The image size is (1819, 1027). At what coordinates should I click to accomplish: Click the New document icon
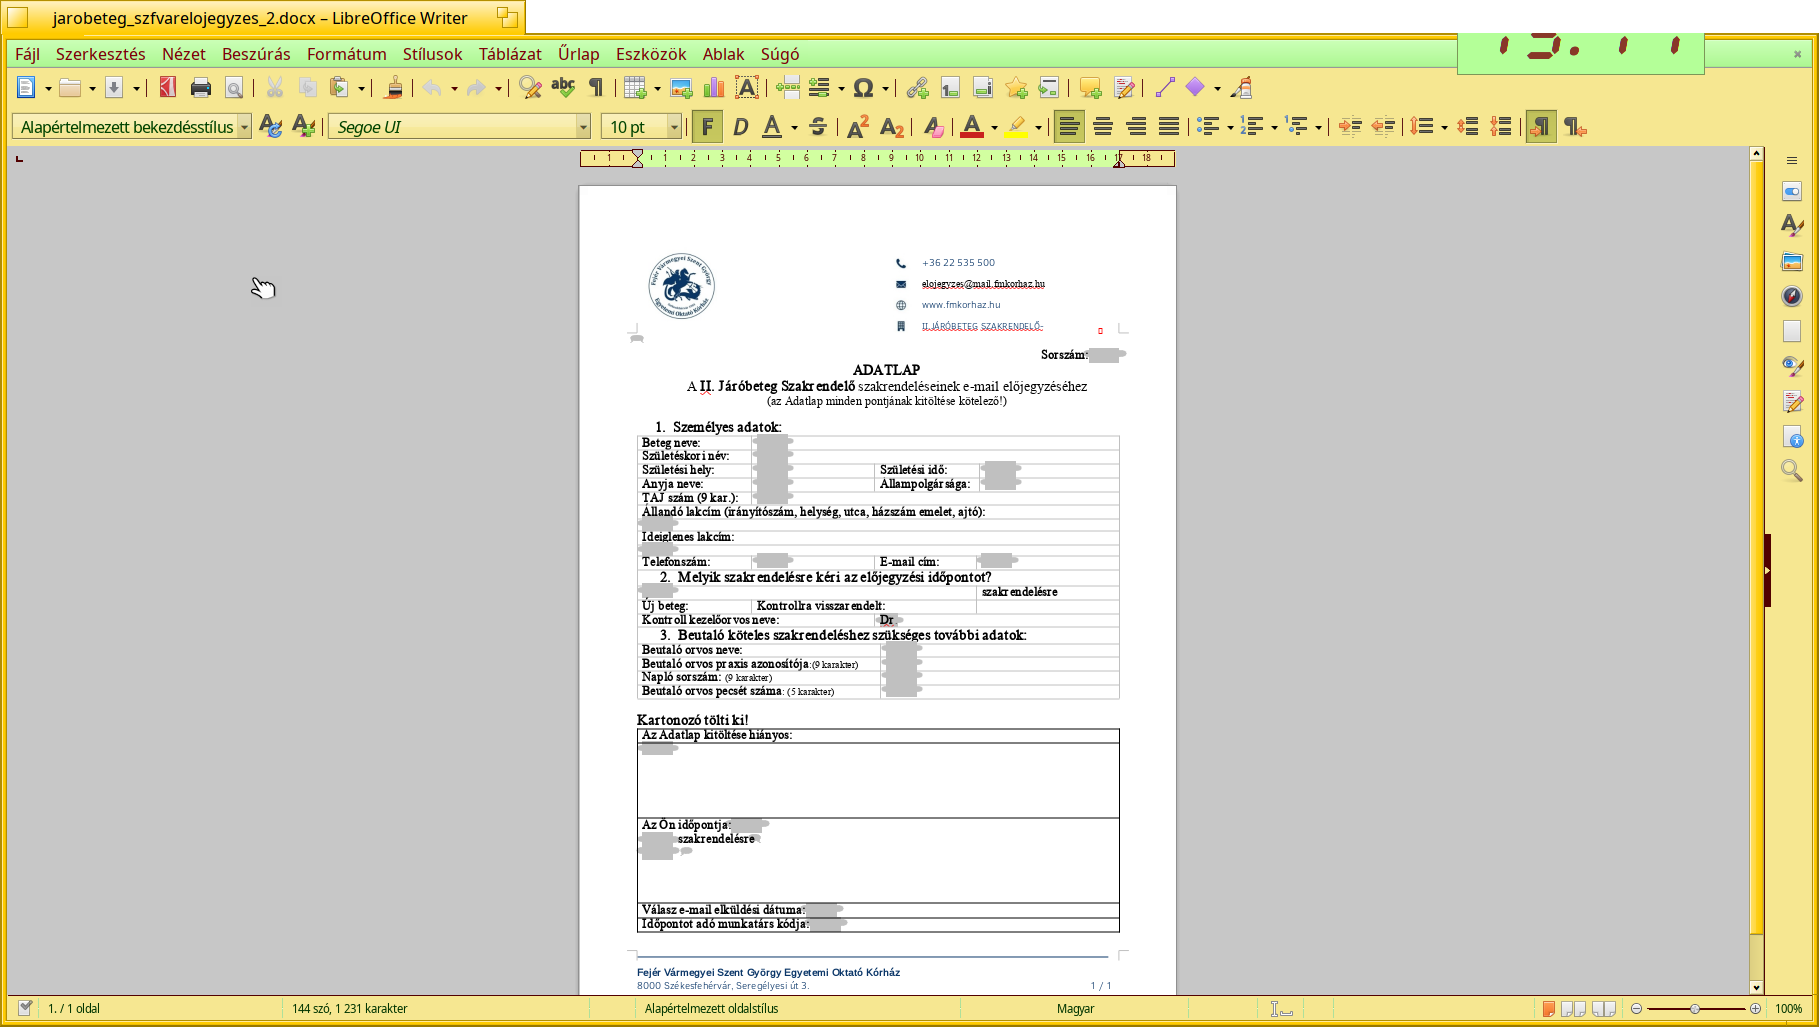click(x=26, y=88)
